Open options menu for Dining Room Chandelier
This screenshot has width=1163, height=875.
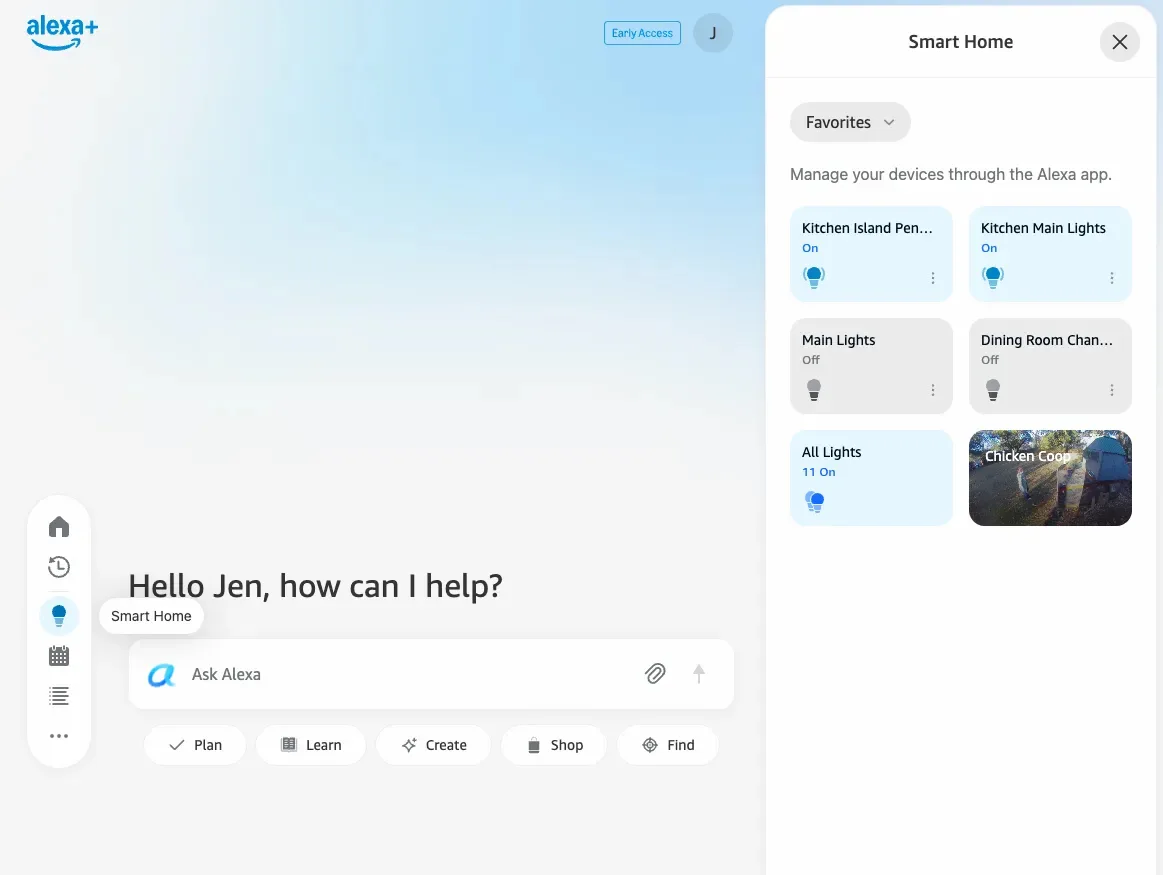click(1111, 389)
